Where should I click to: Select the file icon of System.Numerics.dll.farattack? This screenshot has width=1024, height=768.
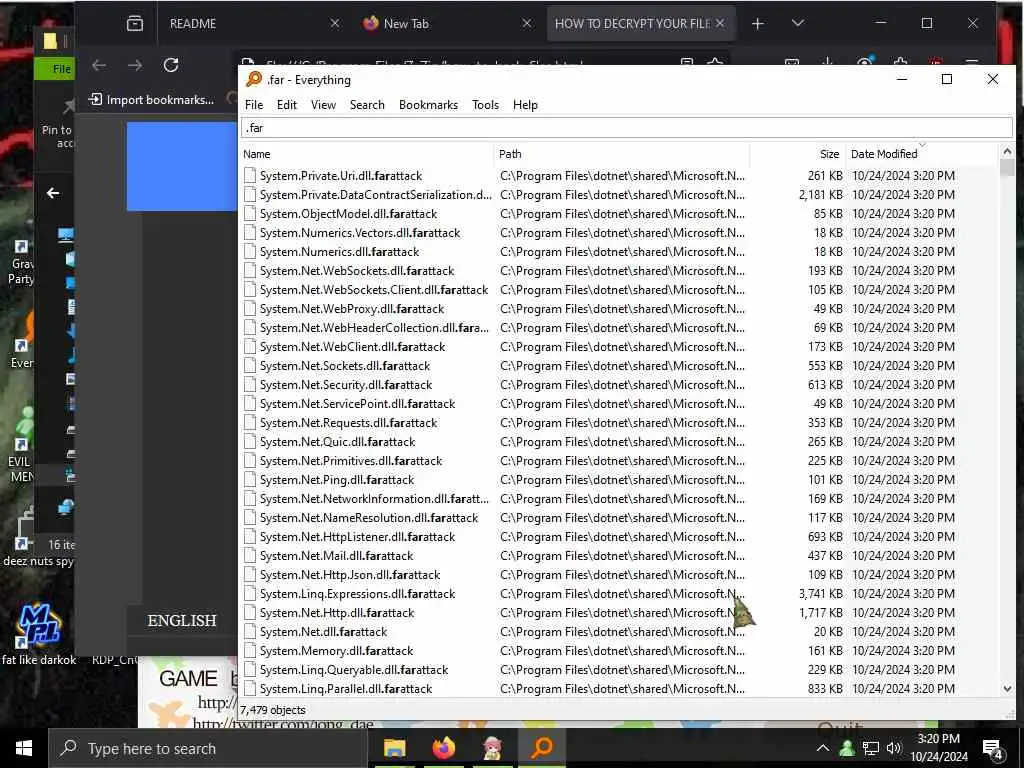(x=250, y=251)
